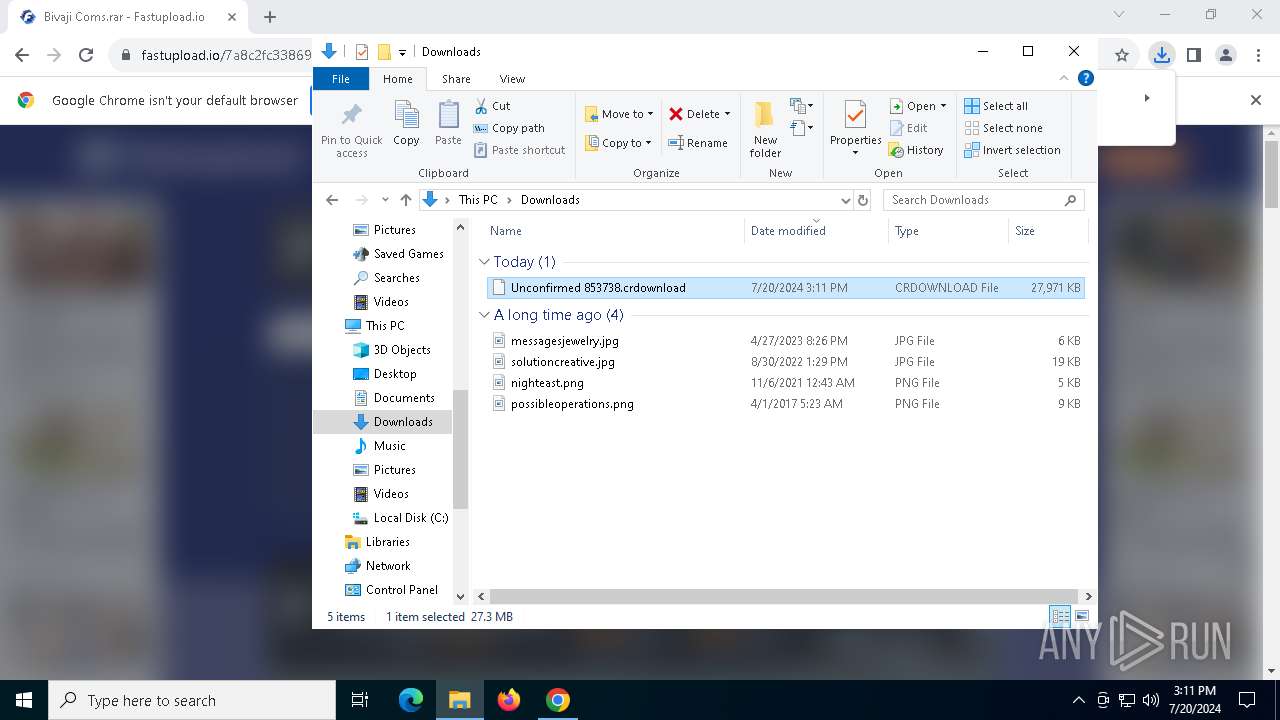Collapse the Today (1) group

pyautogui.click(x=485, y=262)
